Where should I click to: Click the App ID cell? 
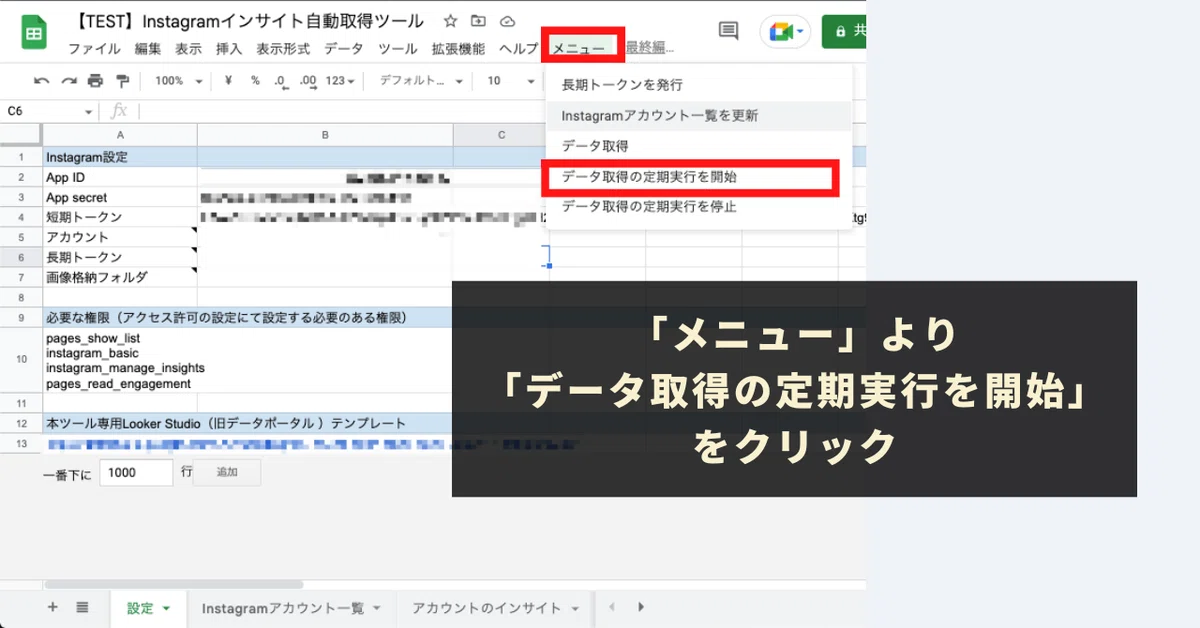[x=120, y=177]
